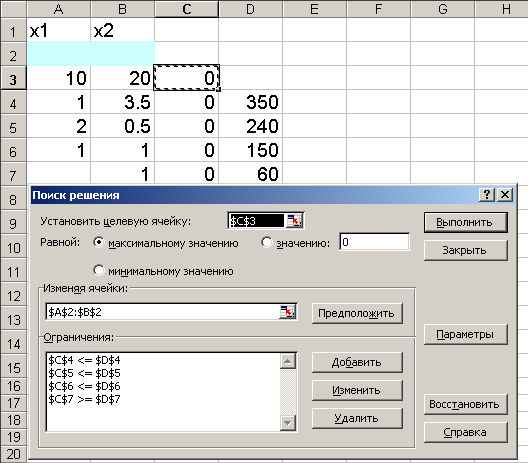This screenshot has width=528, height=463.
Task: Click cell A3 with value 10
Action: [x=59, y=78]
